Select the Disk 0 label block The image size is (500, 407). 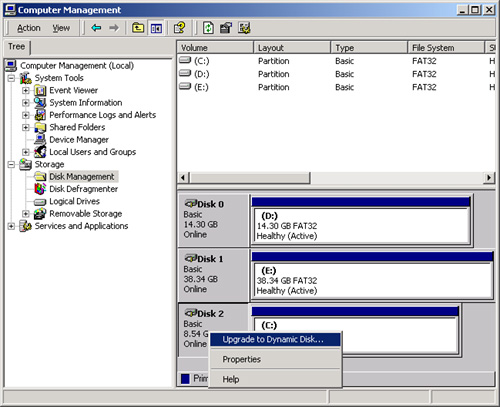[x=213, y=220]
